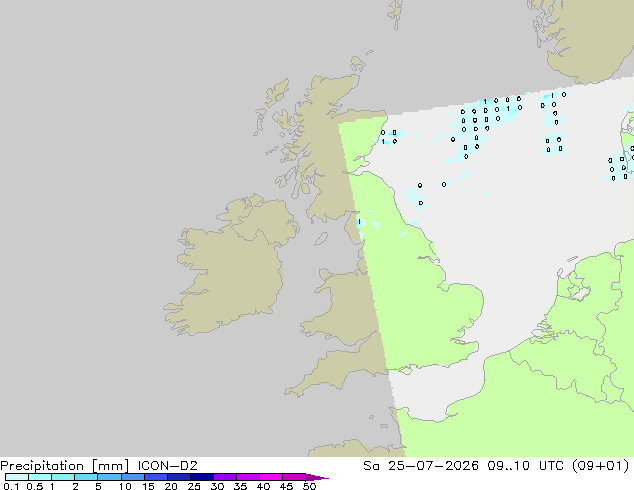Click the 30–35 mm purple legend swatch
Image resolution: width=634 pixels, height=490 pixels.
pyautogui.click(x=225, y=477)
